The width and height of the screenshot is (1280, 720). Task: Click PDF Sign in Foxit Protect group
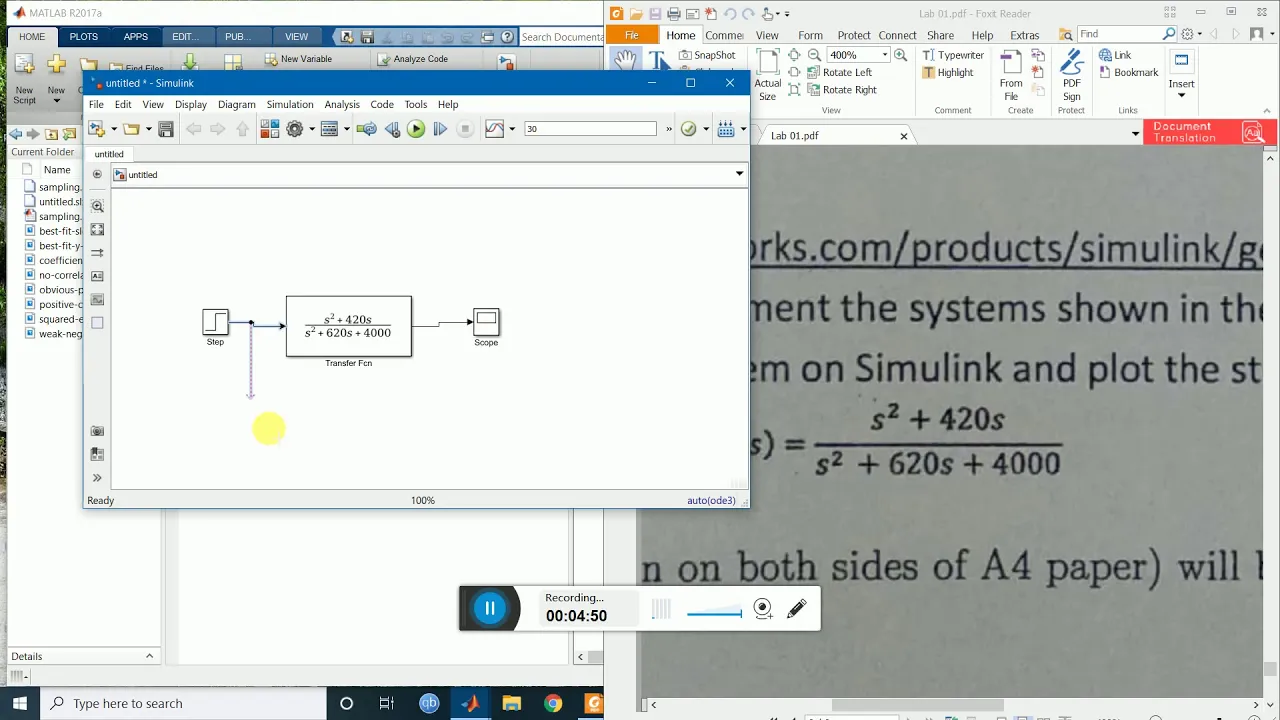pos(1072,74)
